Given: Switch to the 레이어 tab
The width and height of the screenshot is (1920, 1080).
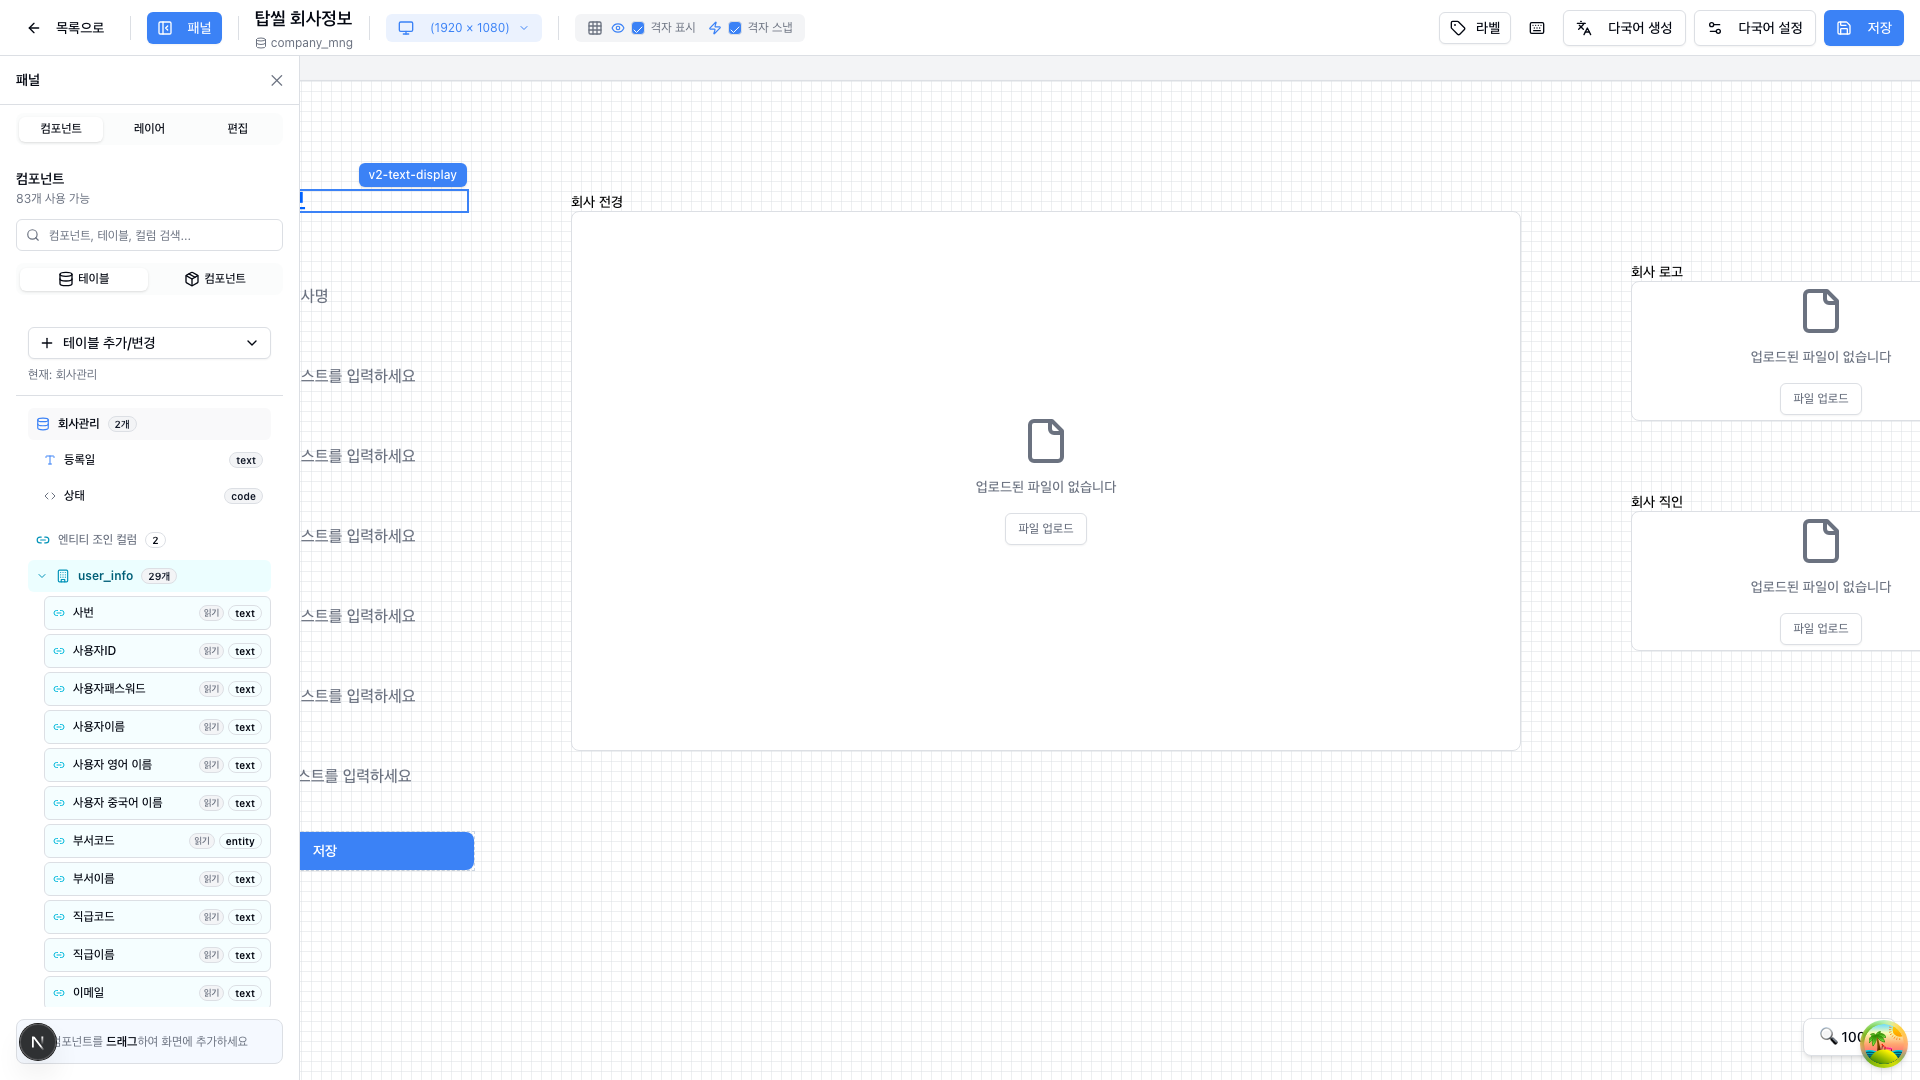Looking at the screenshot, I should (x=149, y=129).
